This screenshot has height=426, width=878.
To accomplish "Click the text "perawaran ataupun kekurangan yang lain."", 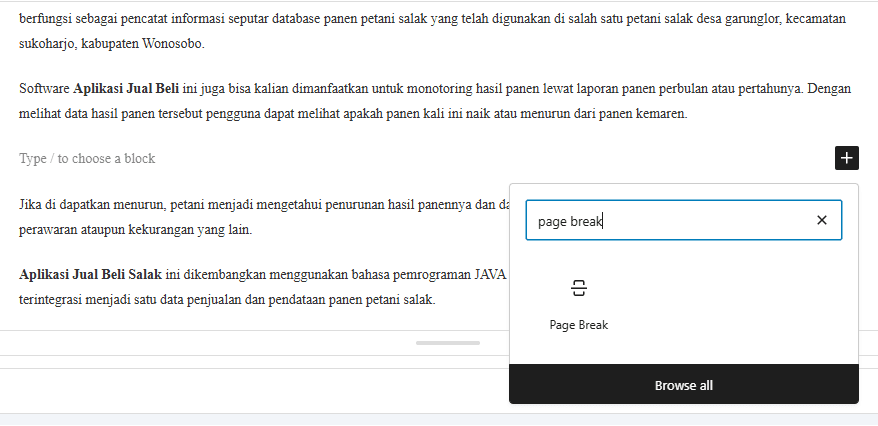I will (x=136, y=230).
